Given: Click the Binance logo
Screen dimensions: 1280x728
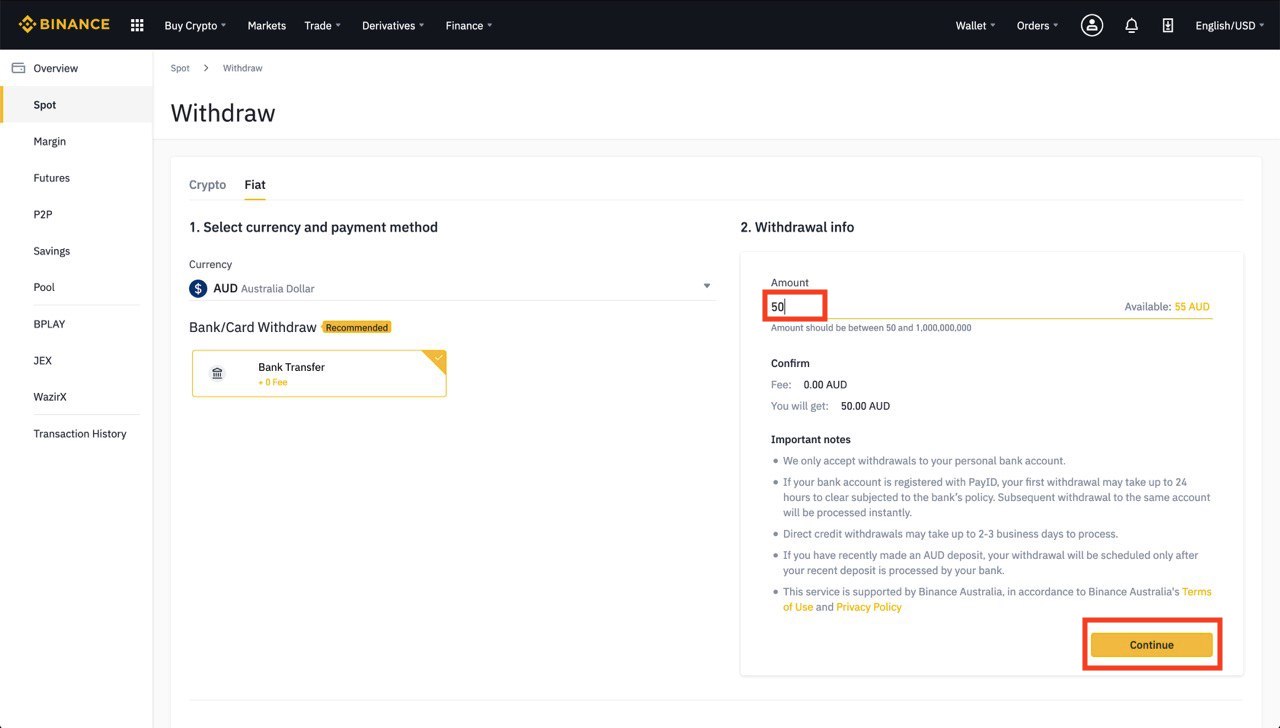Looking at the screenshot, I should 64,25.
